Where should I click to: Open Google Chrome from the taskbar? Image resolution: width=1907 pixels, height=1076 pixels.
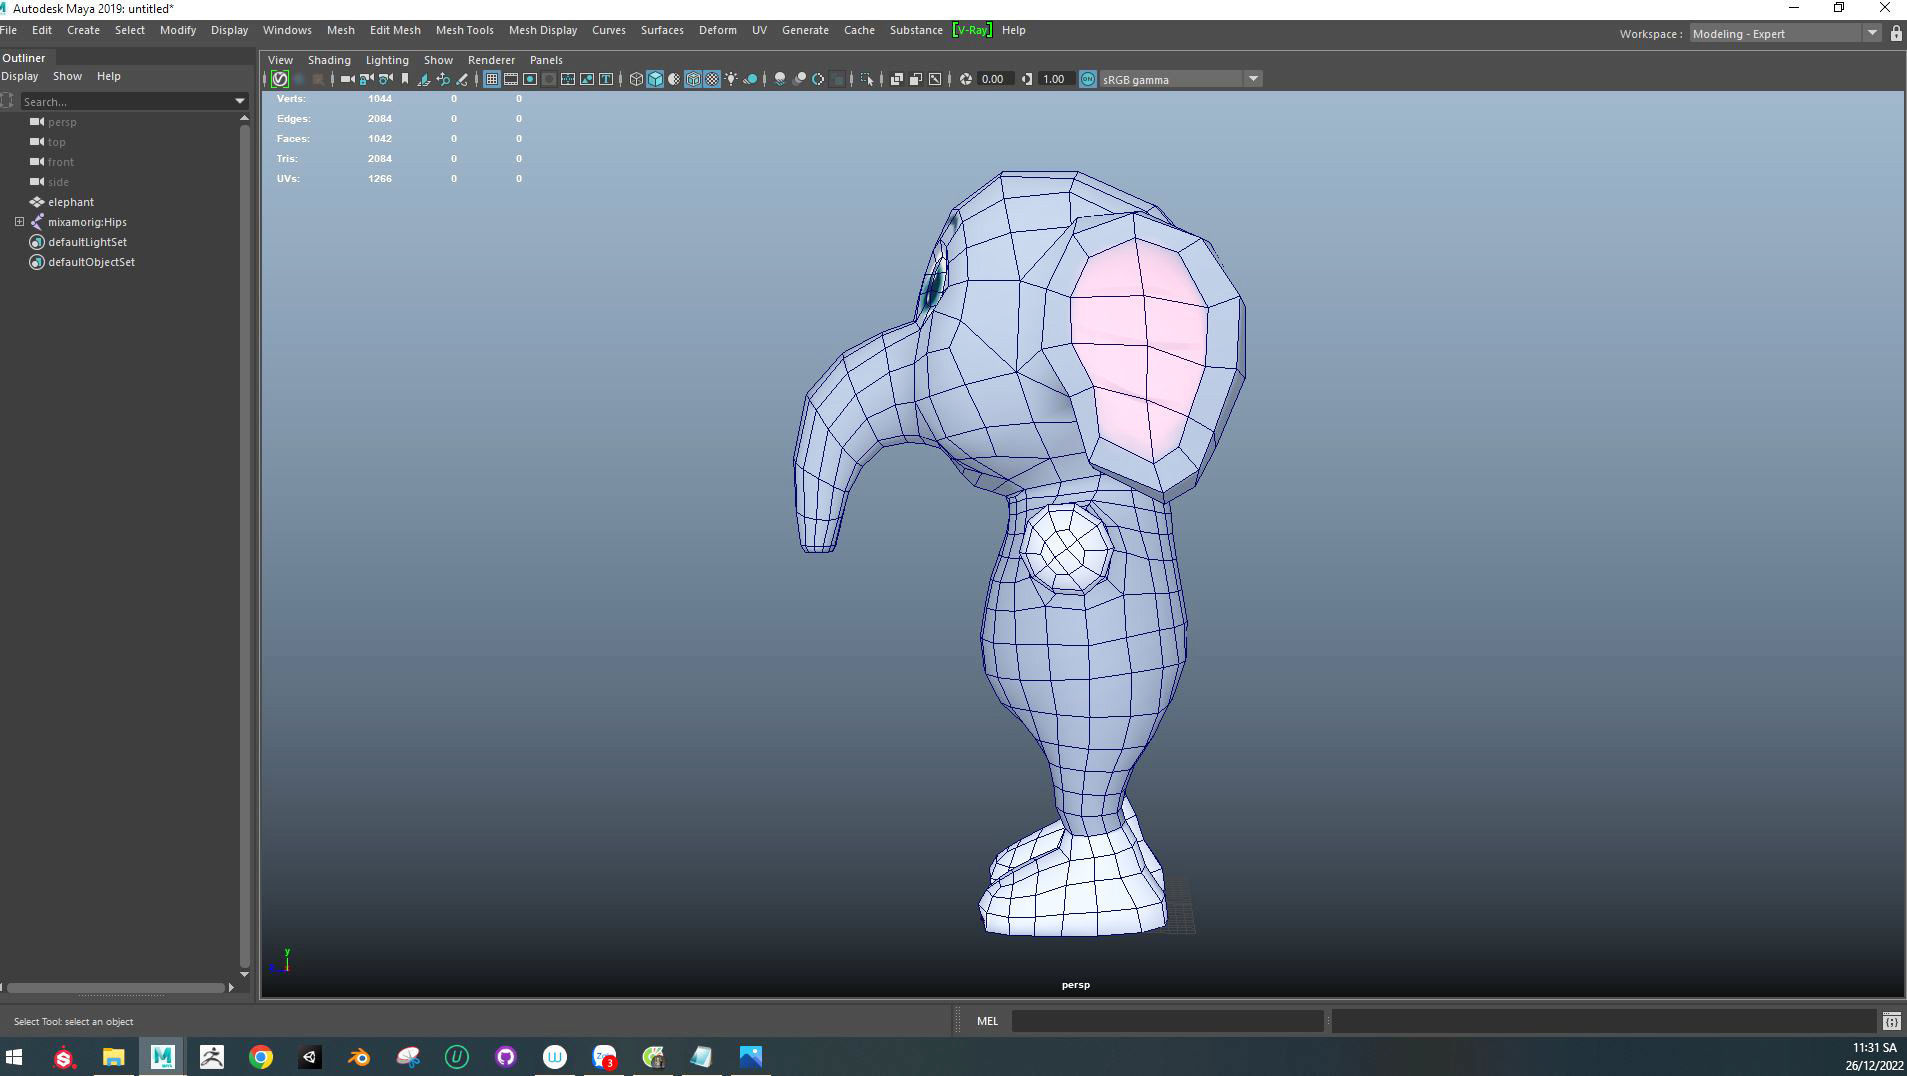(x=261, y=1057)
